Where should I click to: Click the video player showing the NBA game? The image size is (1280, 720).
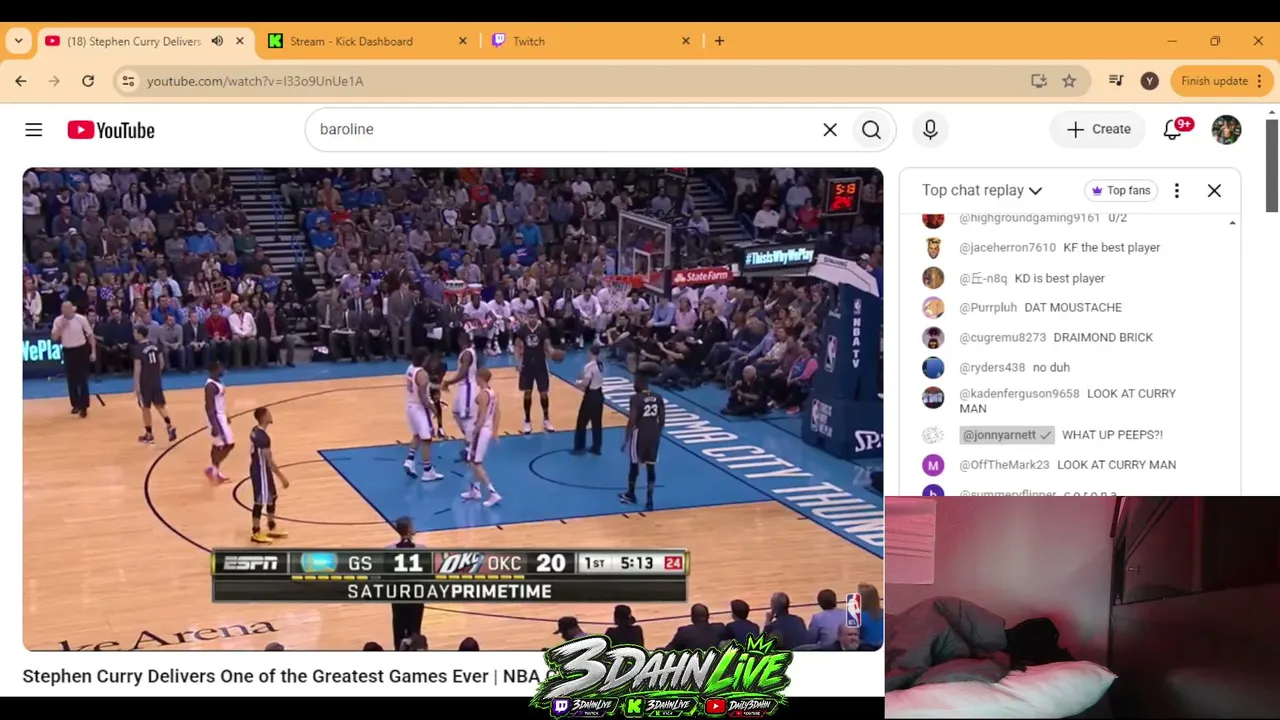pos(453,409)
